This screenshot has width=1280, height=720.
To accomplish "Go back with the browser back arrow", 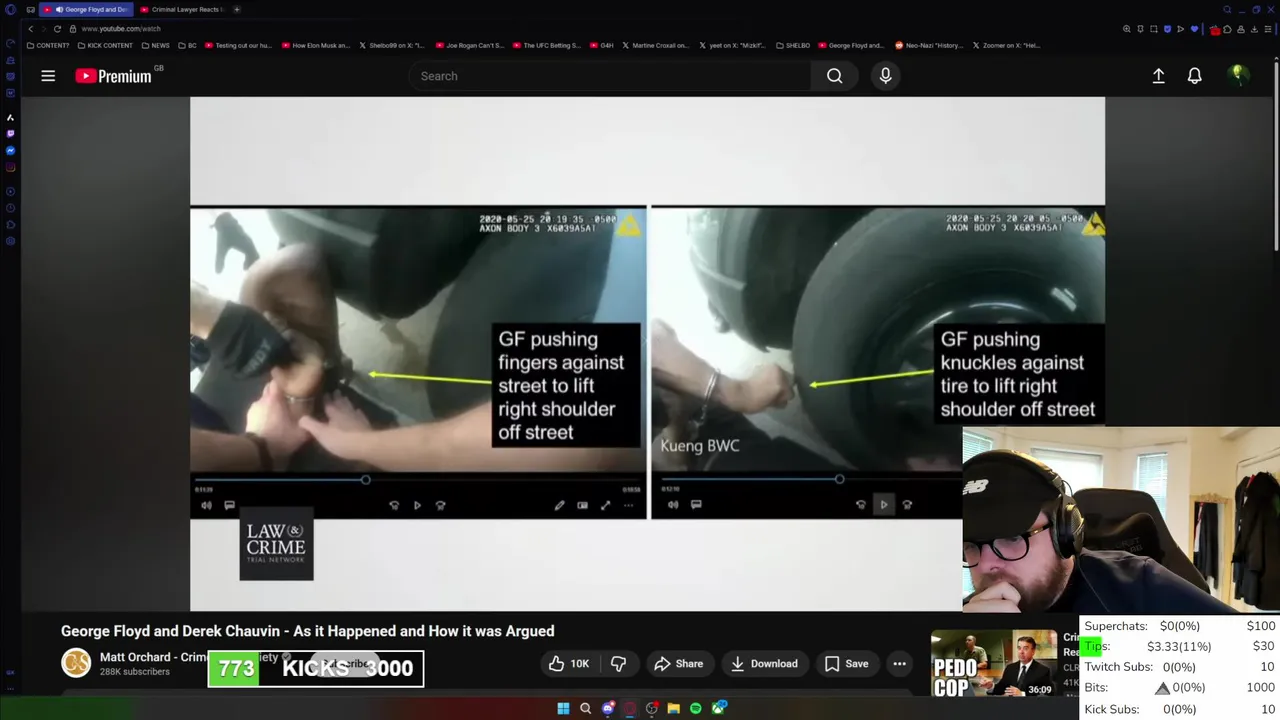I will pos(30,29).
